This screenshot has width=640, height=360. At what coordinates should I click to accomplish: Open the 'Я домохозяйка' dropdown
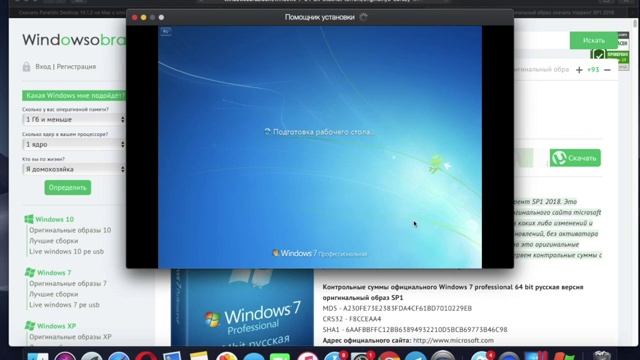(74, 169)
